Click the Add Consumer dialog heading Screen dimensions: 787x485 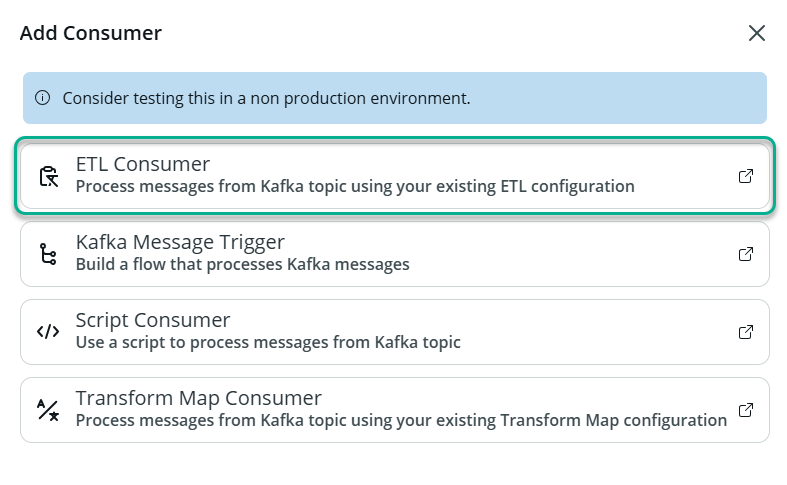tap(91, 33)
